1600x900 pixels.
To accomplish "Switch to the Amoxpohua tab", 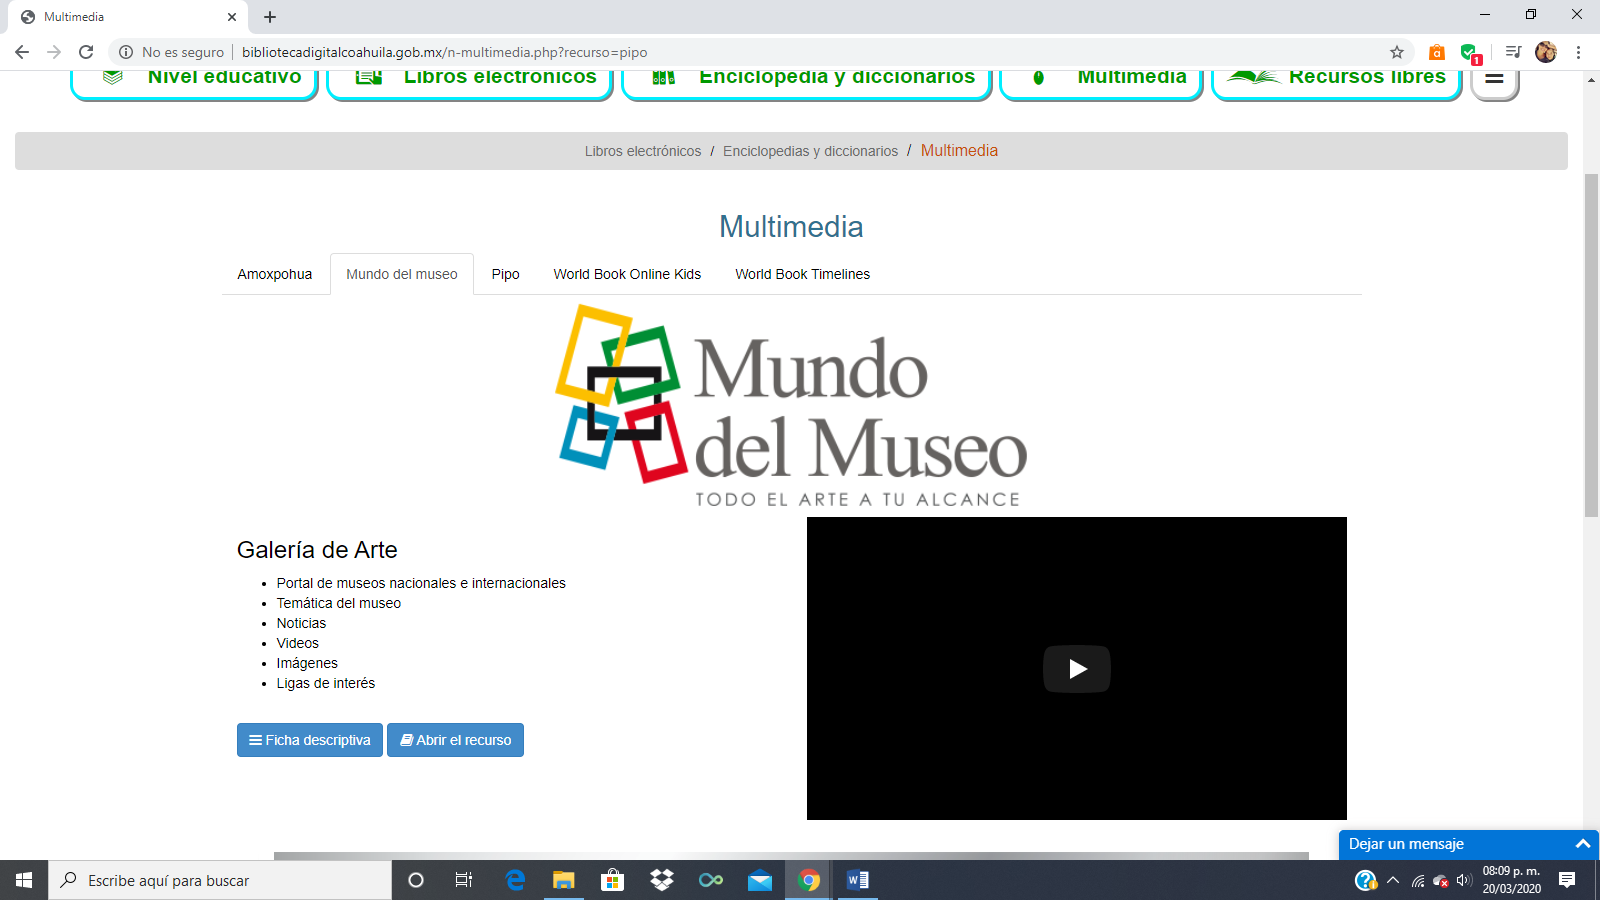I will click(275, 274).
